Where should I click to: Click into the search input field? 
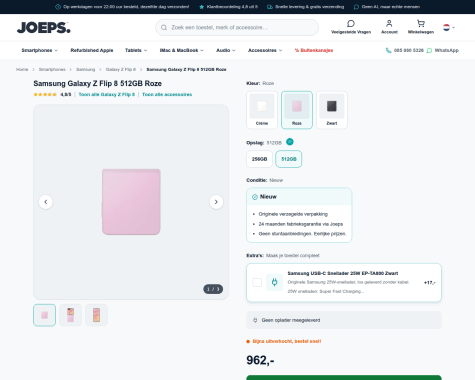coord(237,27)
